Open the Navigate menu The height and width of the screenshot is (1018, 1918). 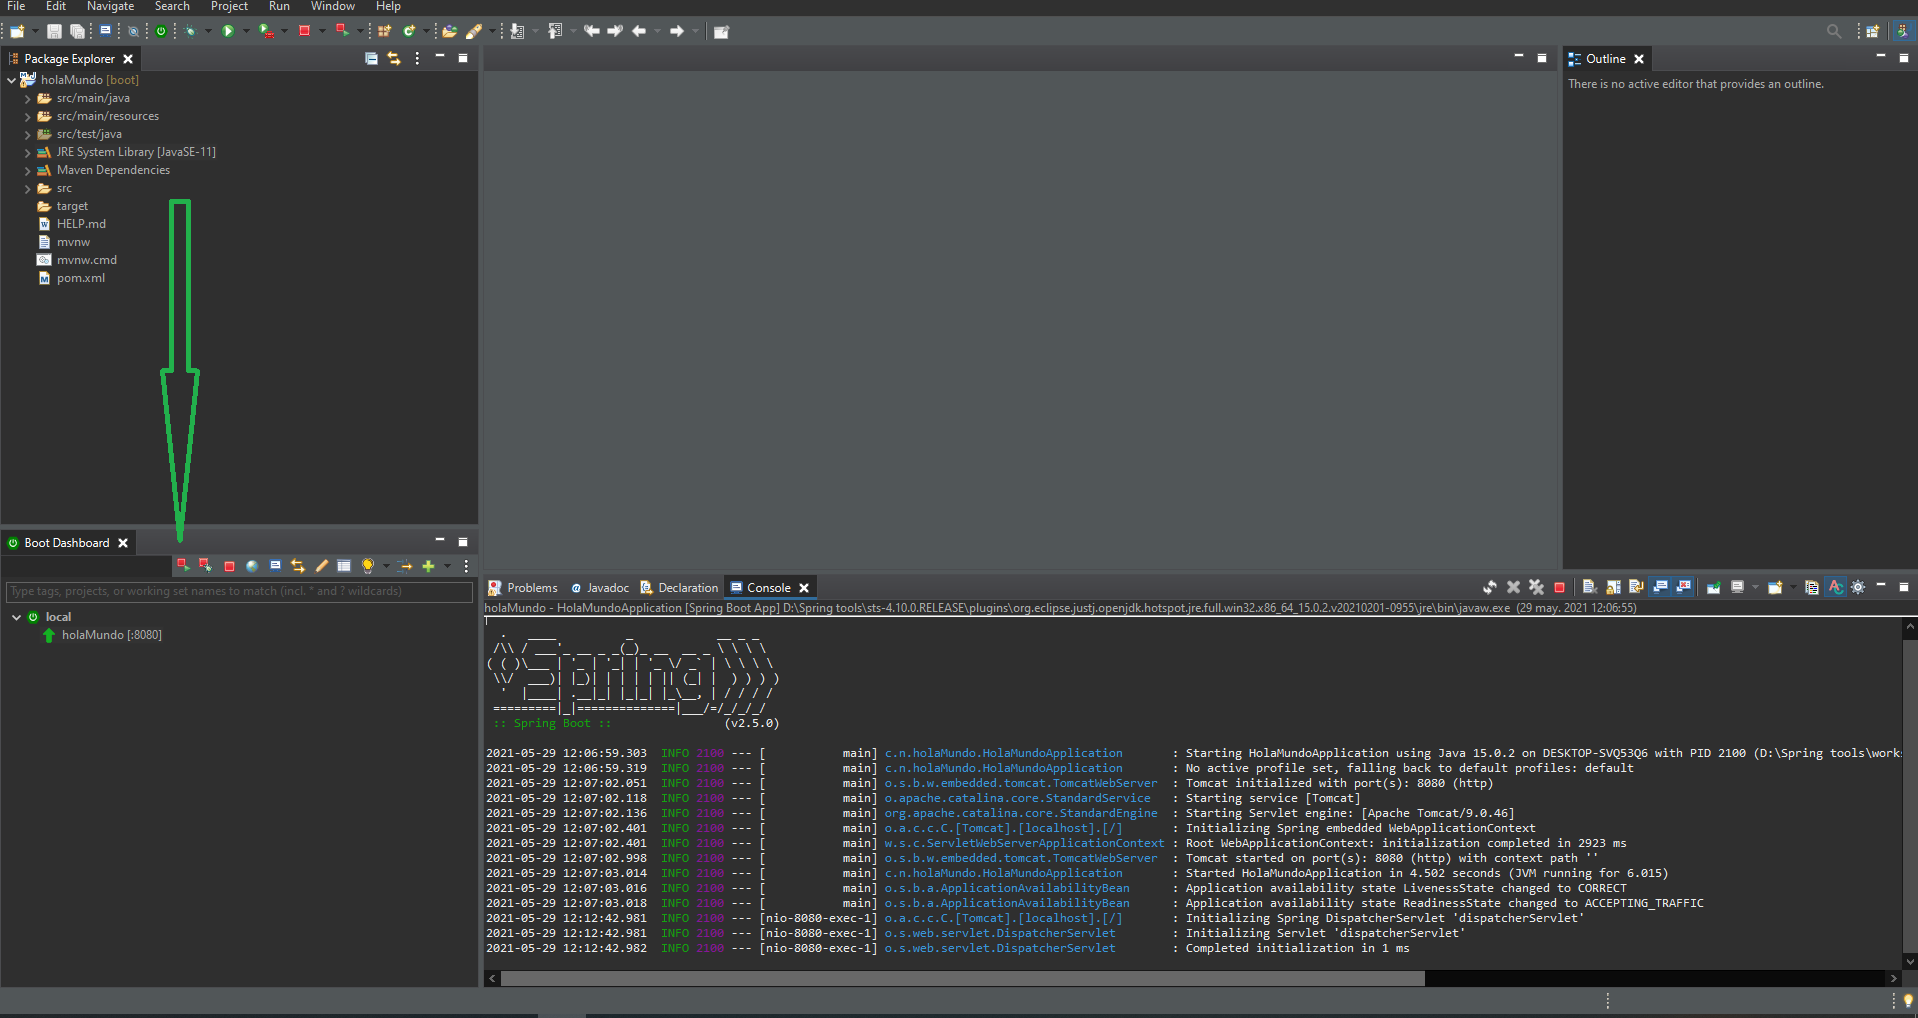click(x=110, y=6)
